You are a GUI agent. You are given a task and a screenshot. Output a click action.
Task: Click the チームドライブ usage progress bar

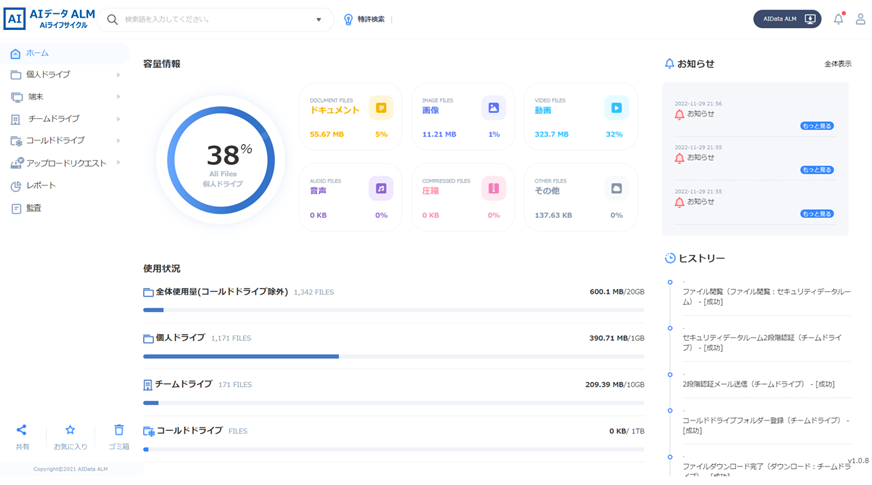(x=394, y=403)
